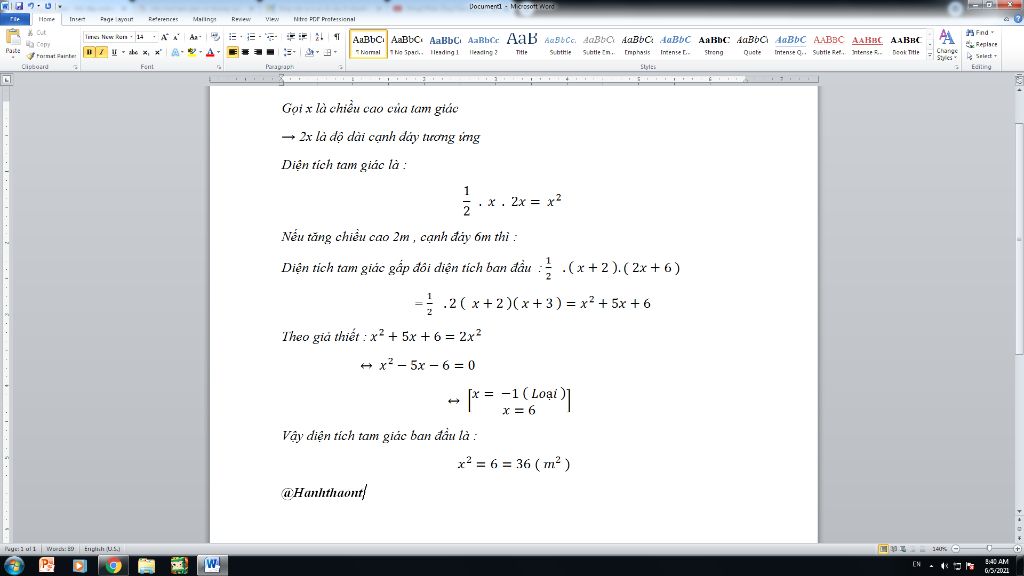Image resolution: width=1024 pixels, height=576 pixels.
Task: Open the font size dropdown
Action: 154,37
